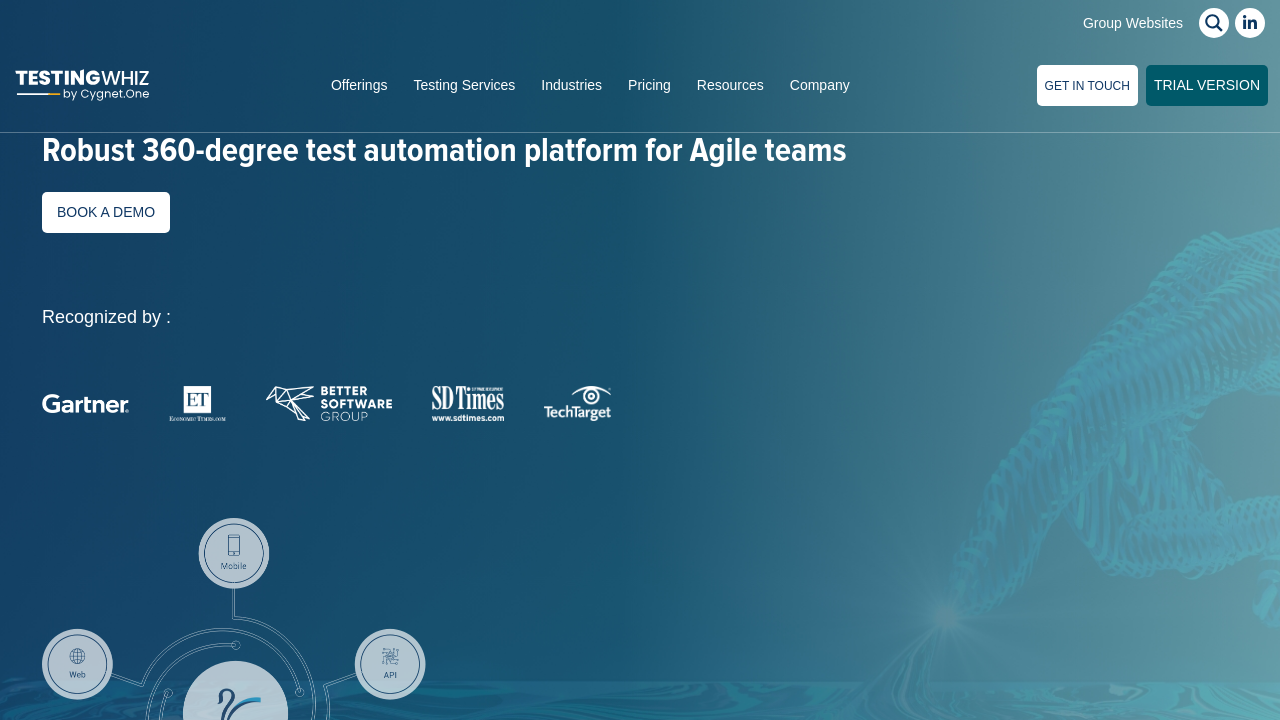
Task: Click the Book a Demo button
Action: (106, 212)
